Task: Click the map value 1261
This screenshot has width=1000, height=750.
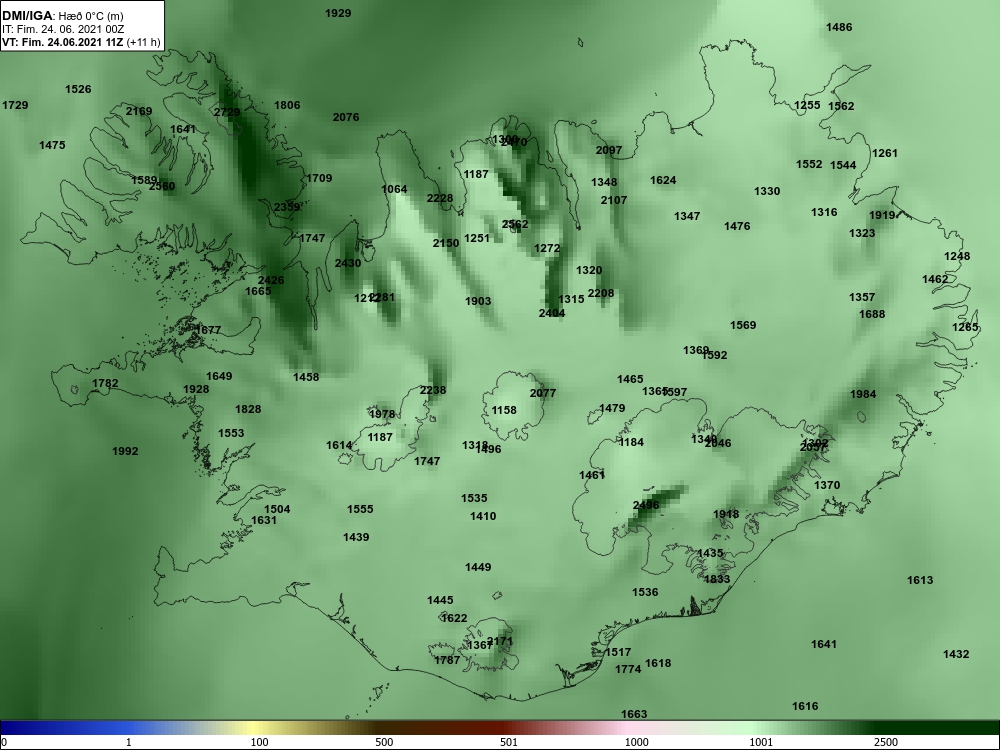Action: (885, 153)
